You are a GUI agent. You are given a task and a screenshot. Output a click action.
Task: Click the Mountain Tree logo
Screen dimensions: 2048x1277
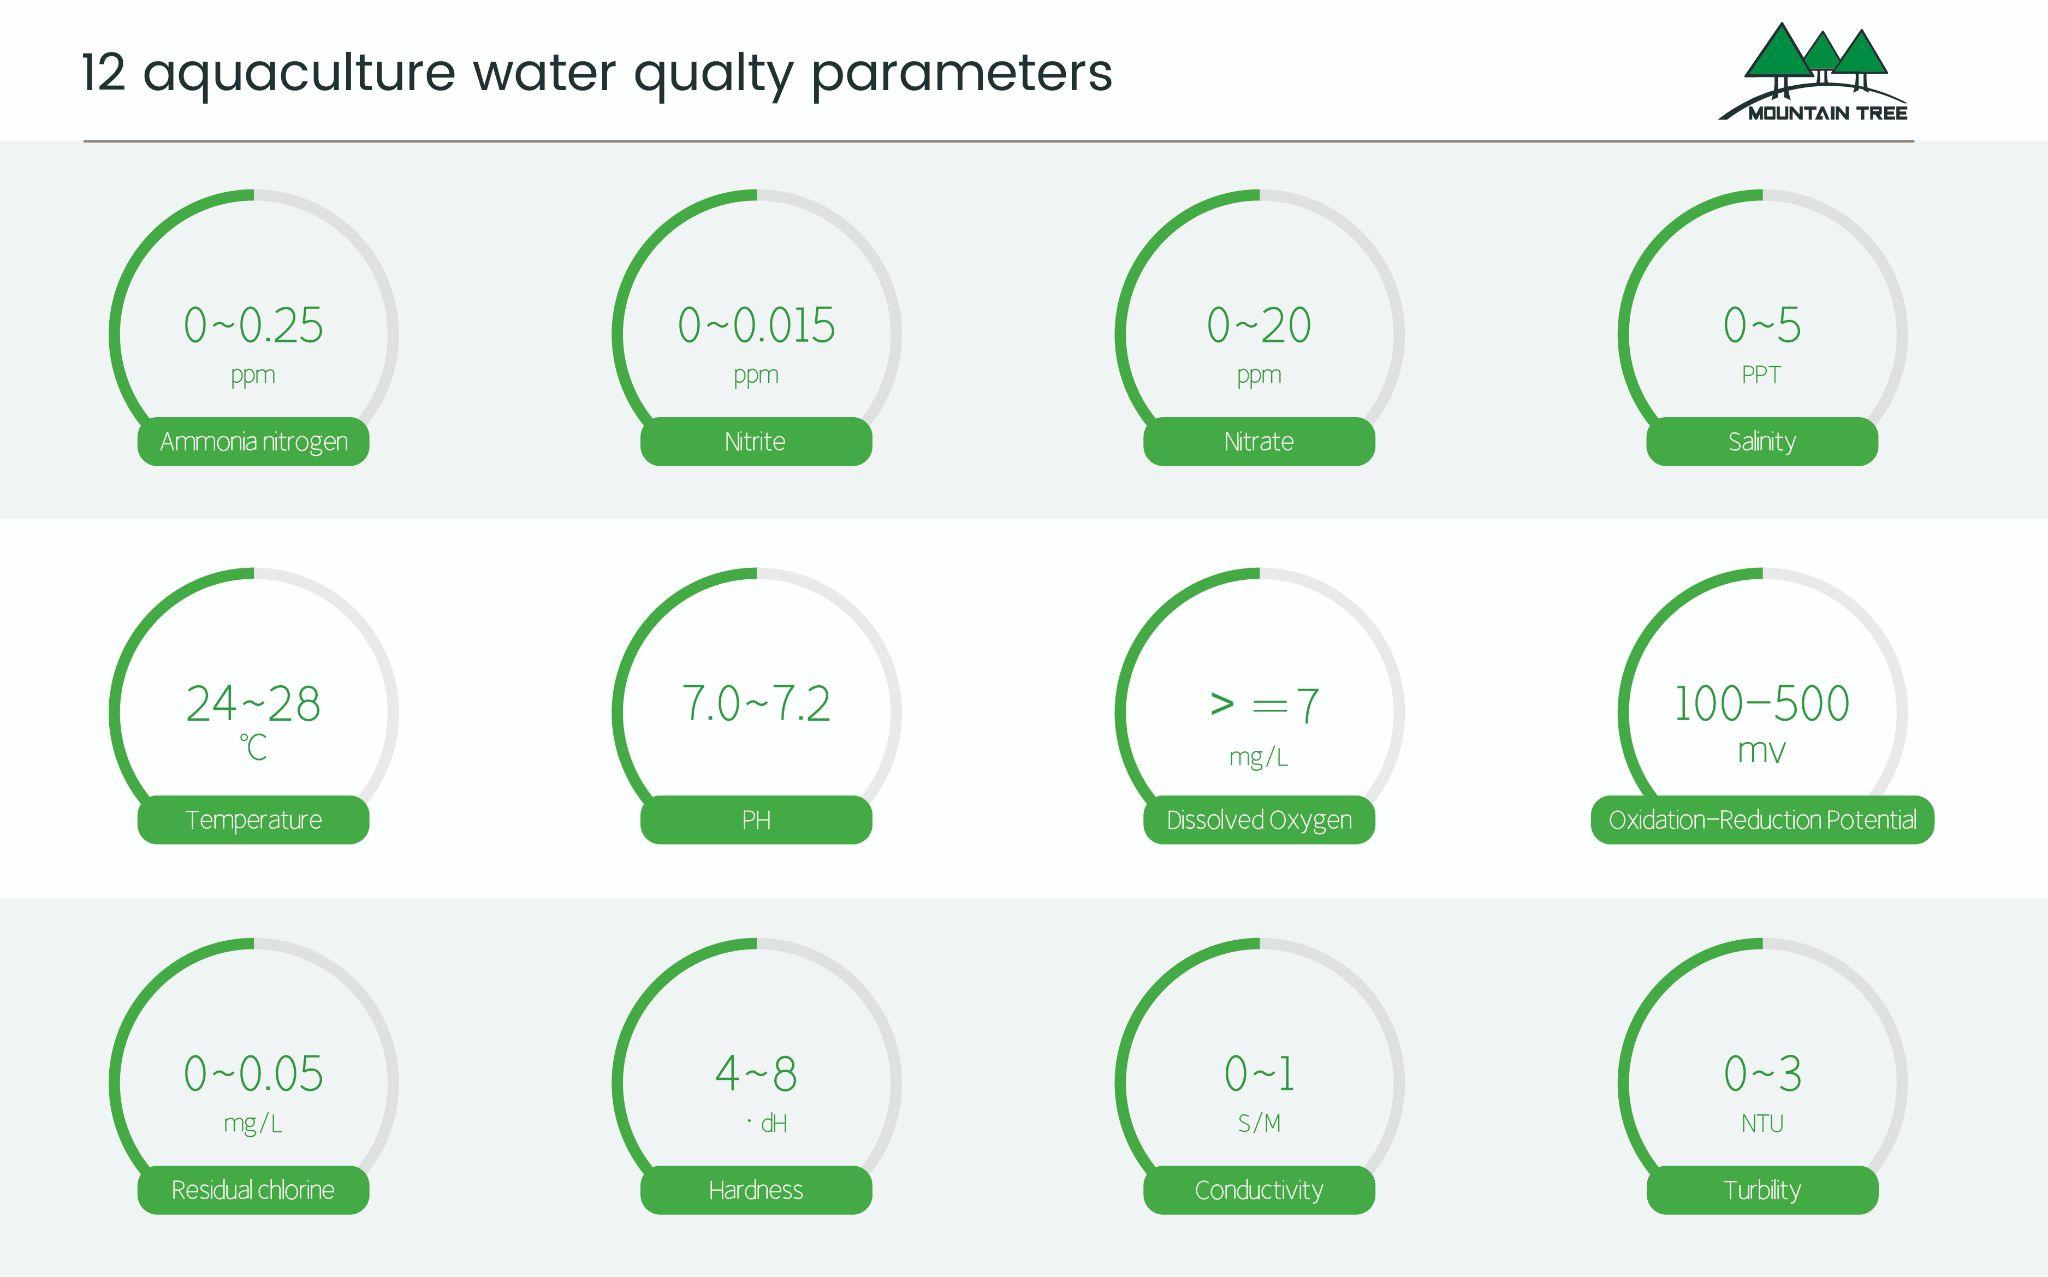coord(1813,72)
